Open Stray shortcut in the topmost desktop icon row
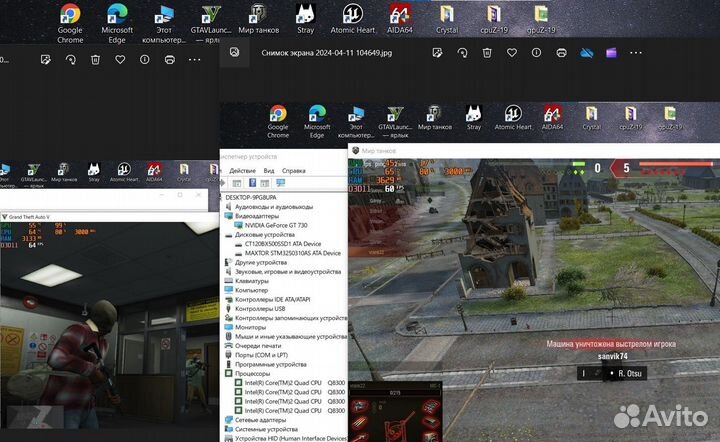 coord(305,19)
